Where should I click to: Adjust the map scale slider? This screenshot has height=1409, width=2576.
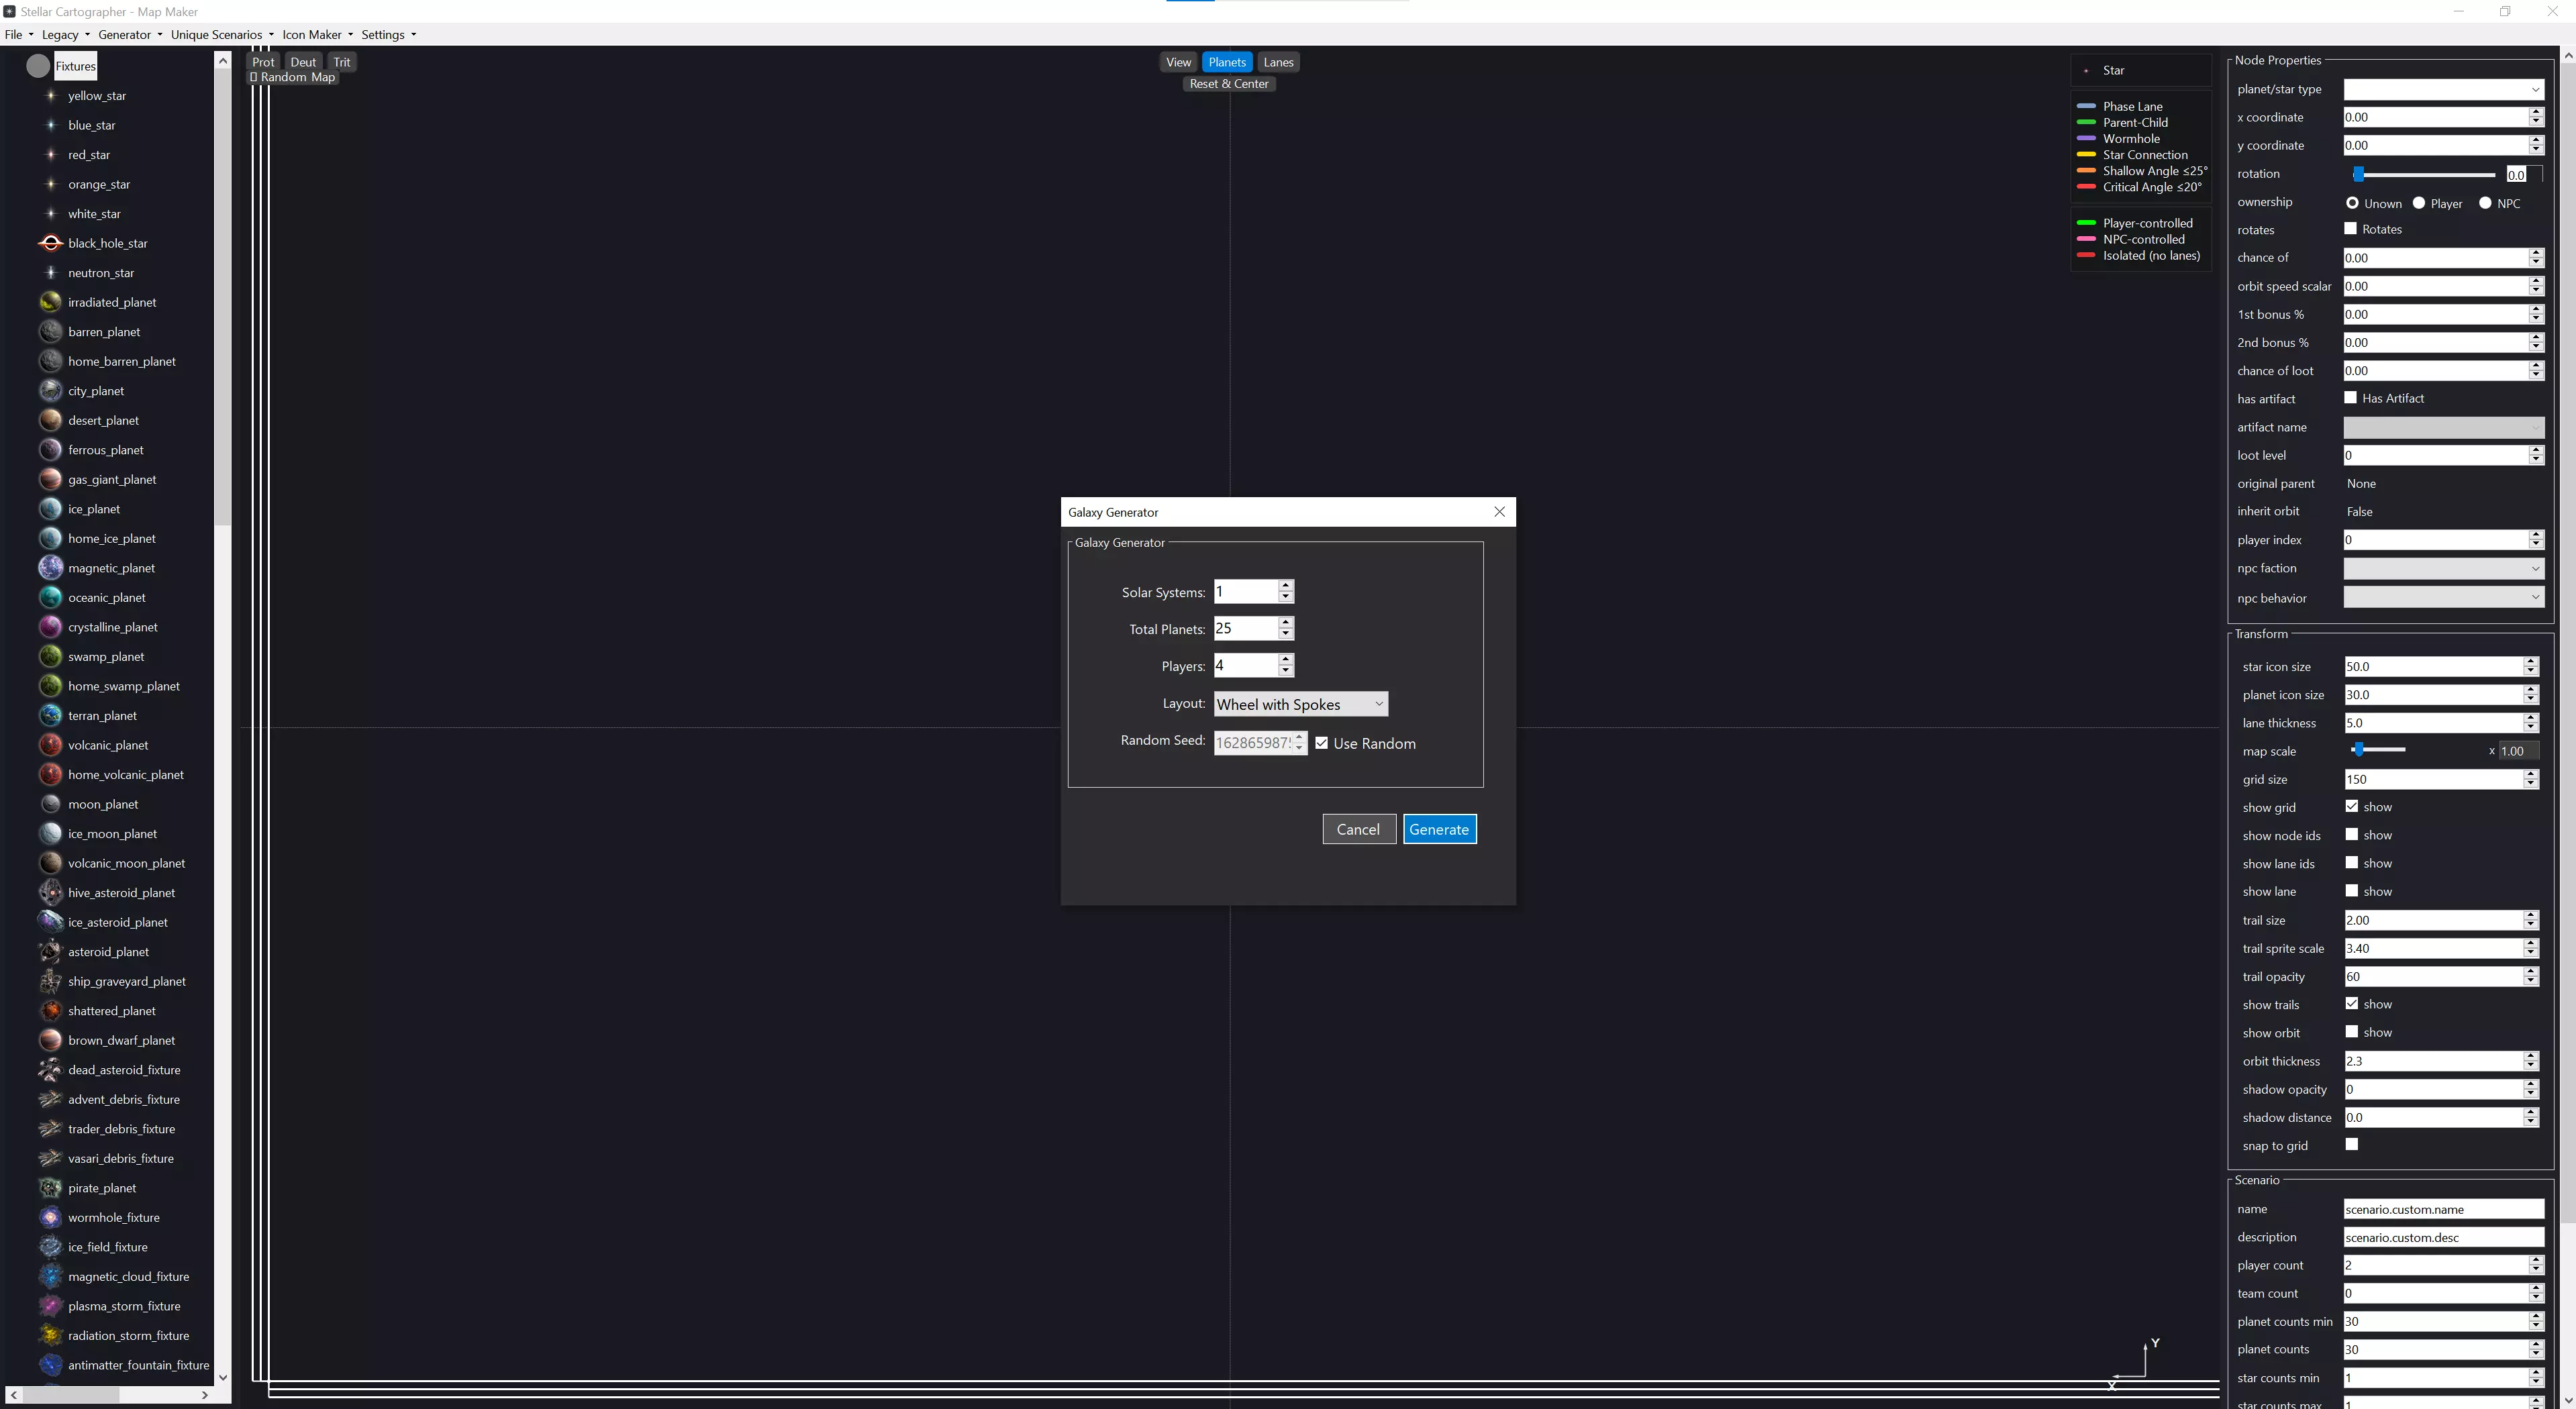[2358, 750]
